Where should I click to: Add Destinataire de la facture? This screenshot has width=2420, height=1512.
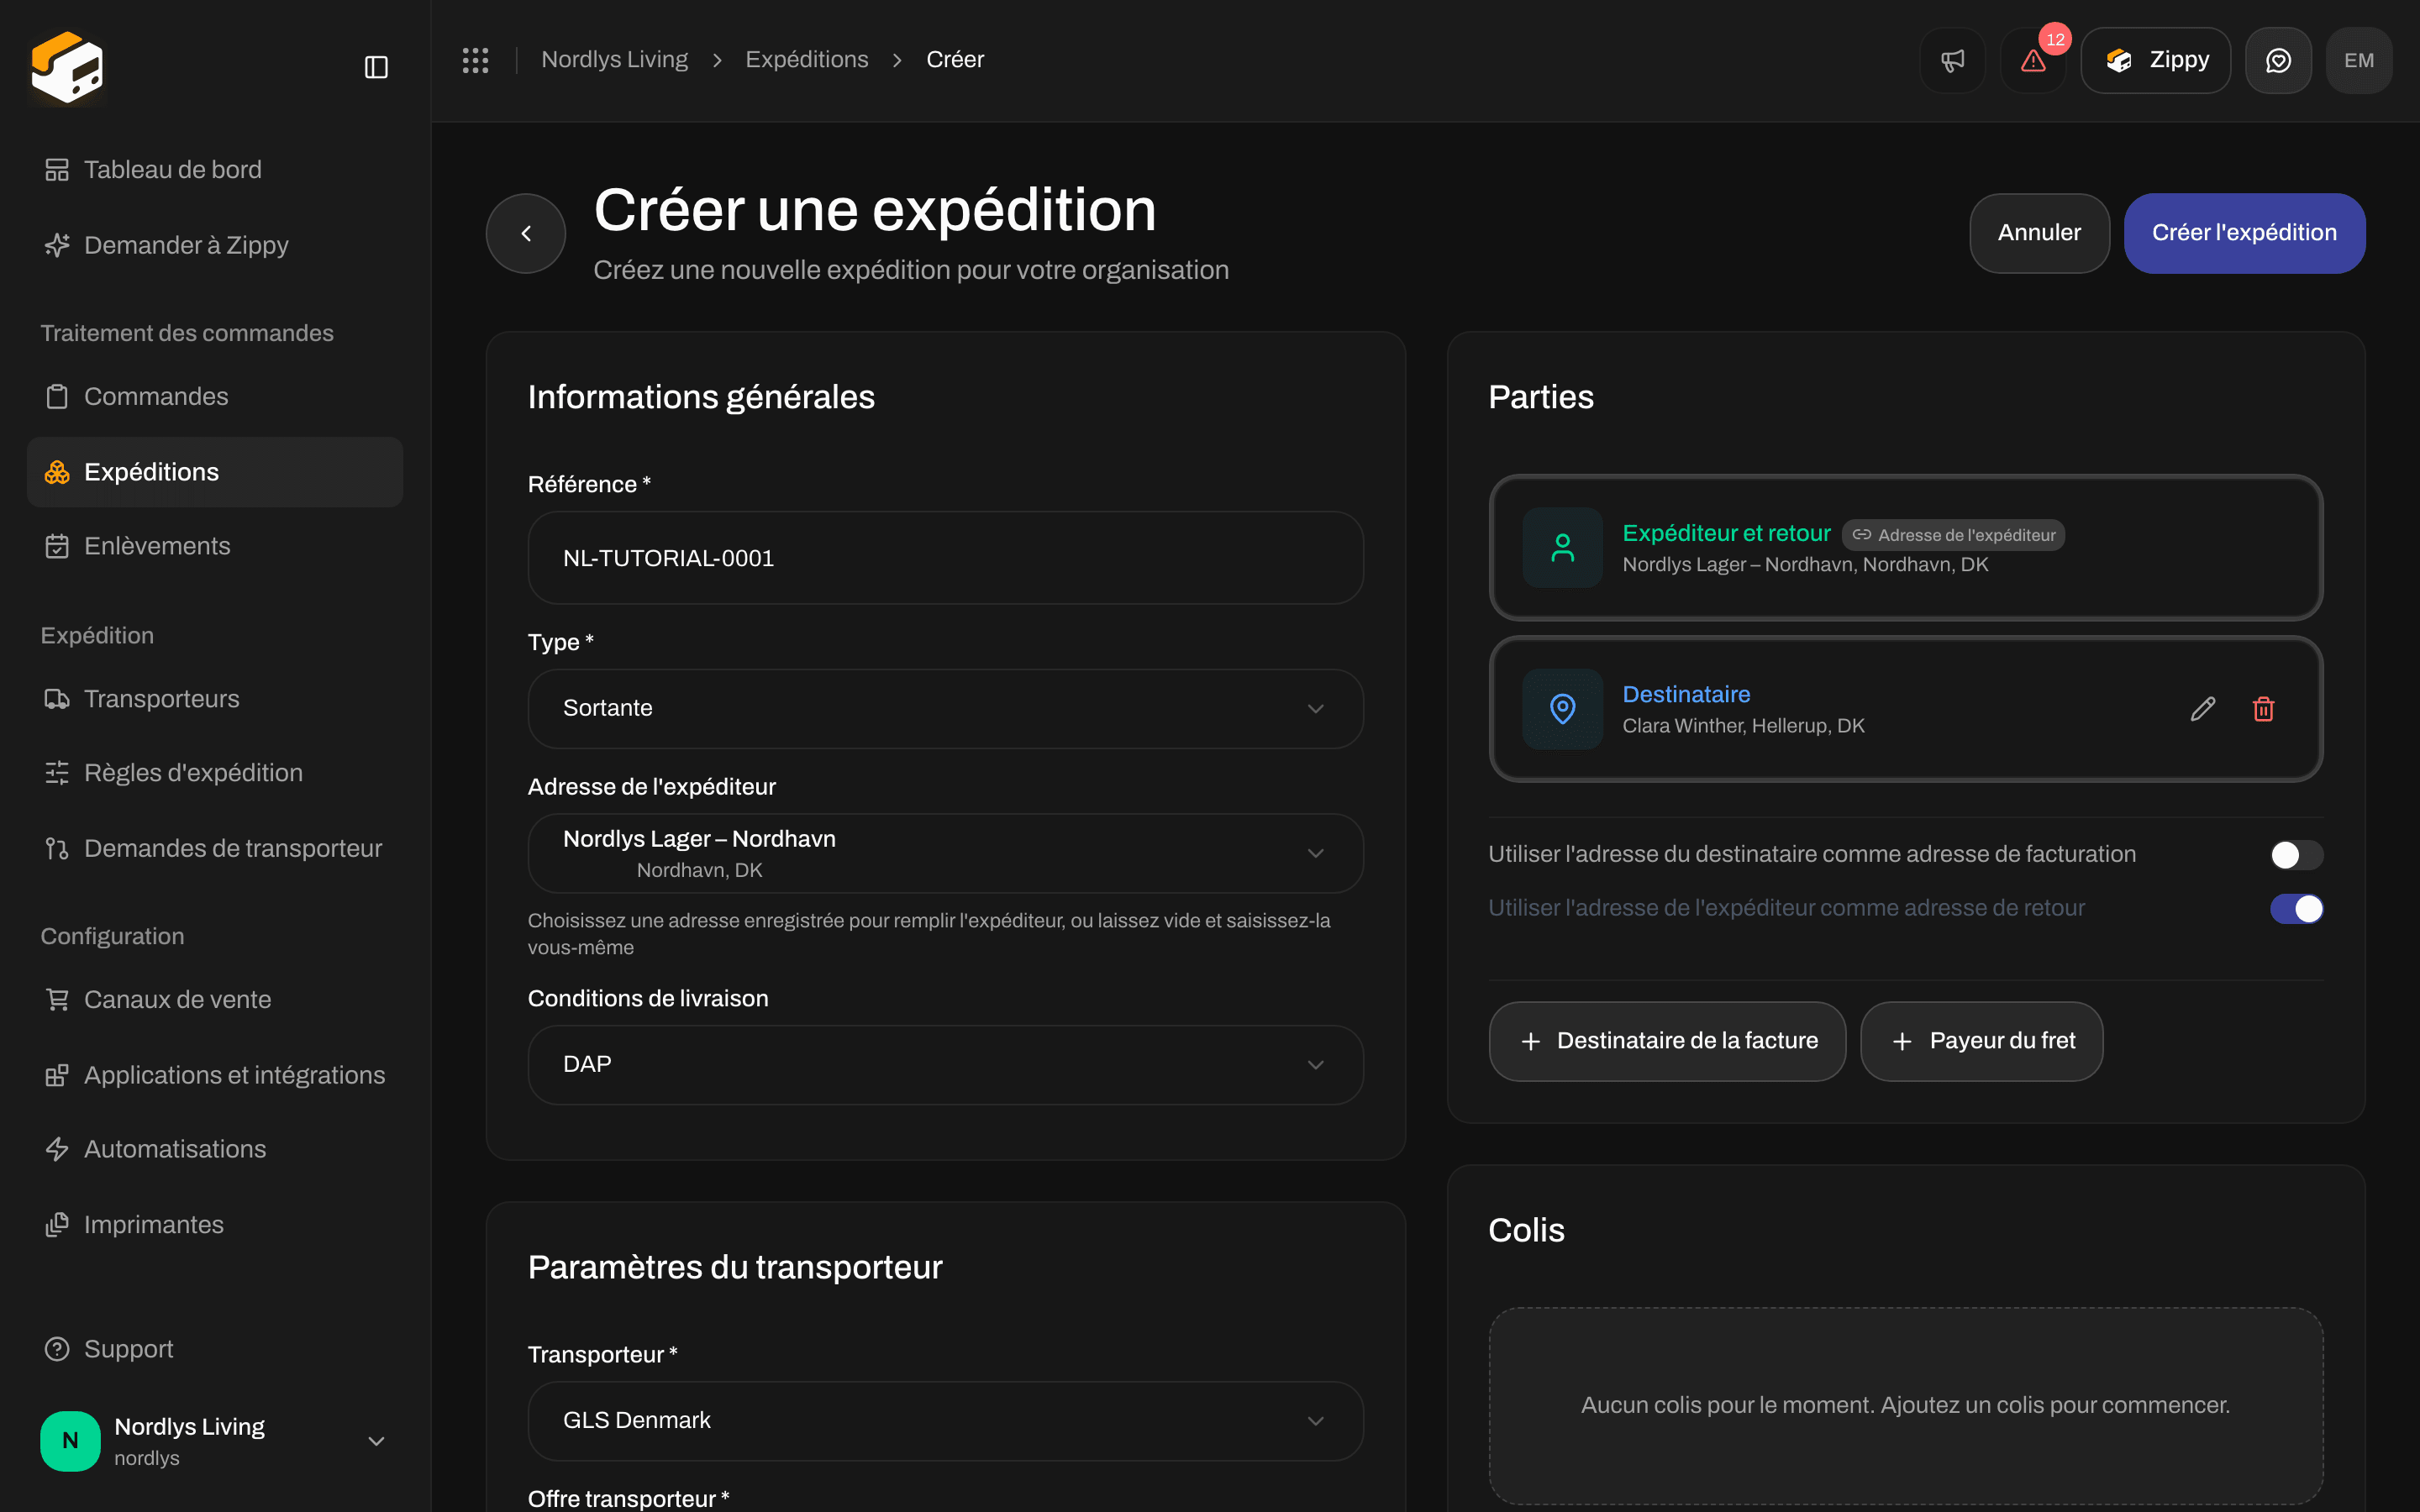click(x=1667, y=1041)
